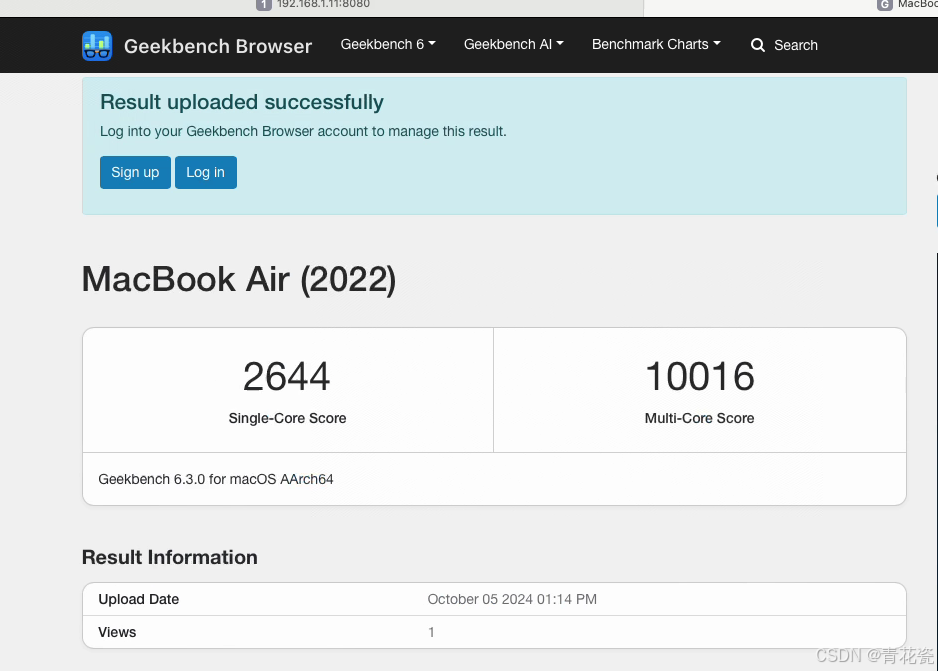Click the Search magnifier icon
Screen dimensions: 938x671
tap(757, 45)
